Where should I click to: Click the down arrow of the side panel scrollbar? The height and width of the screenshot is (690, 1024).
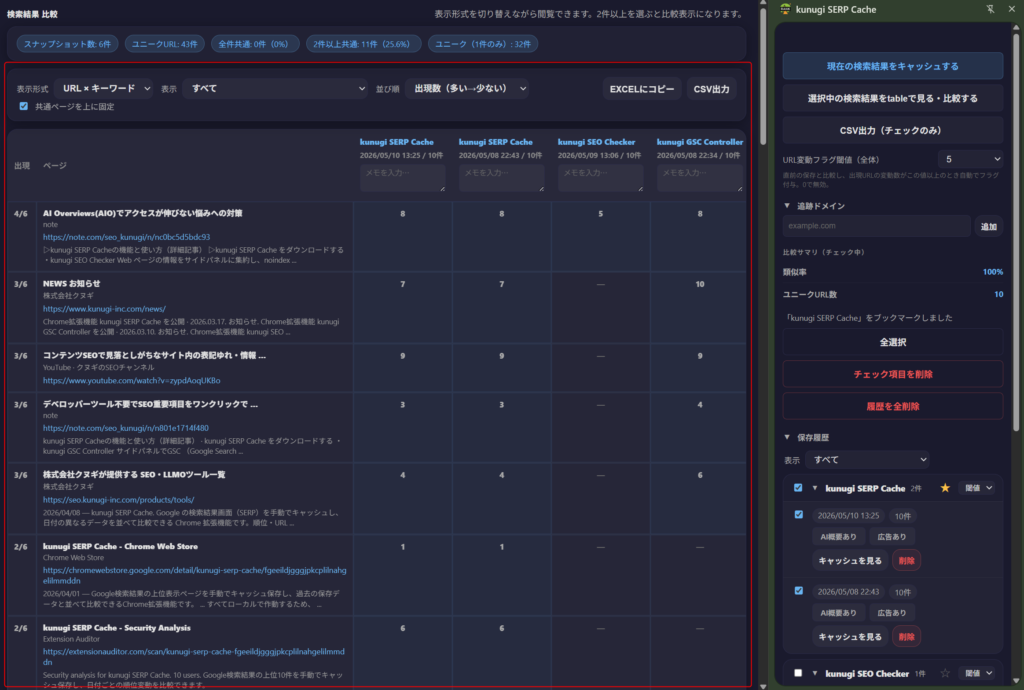[x=1016, y=682]
